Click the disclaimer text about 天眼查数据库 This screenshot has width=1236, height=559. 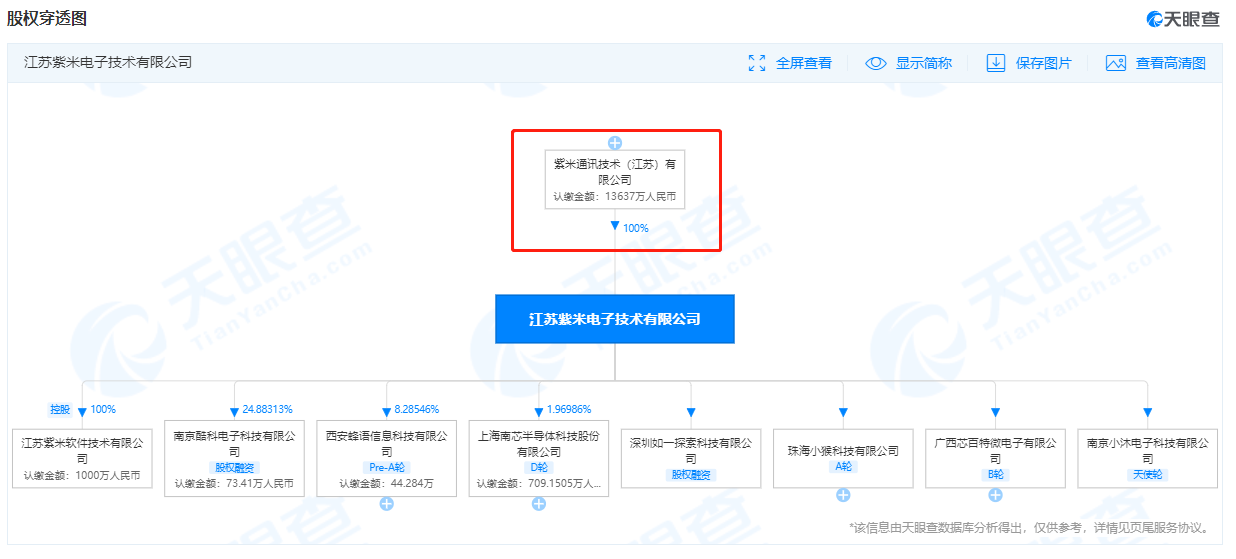[x=1029, y=527]
